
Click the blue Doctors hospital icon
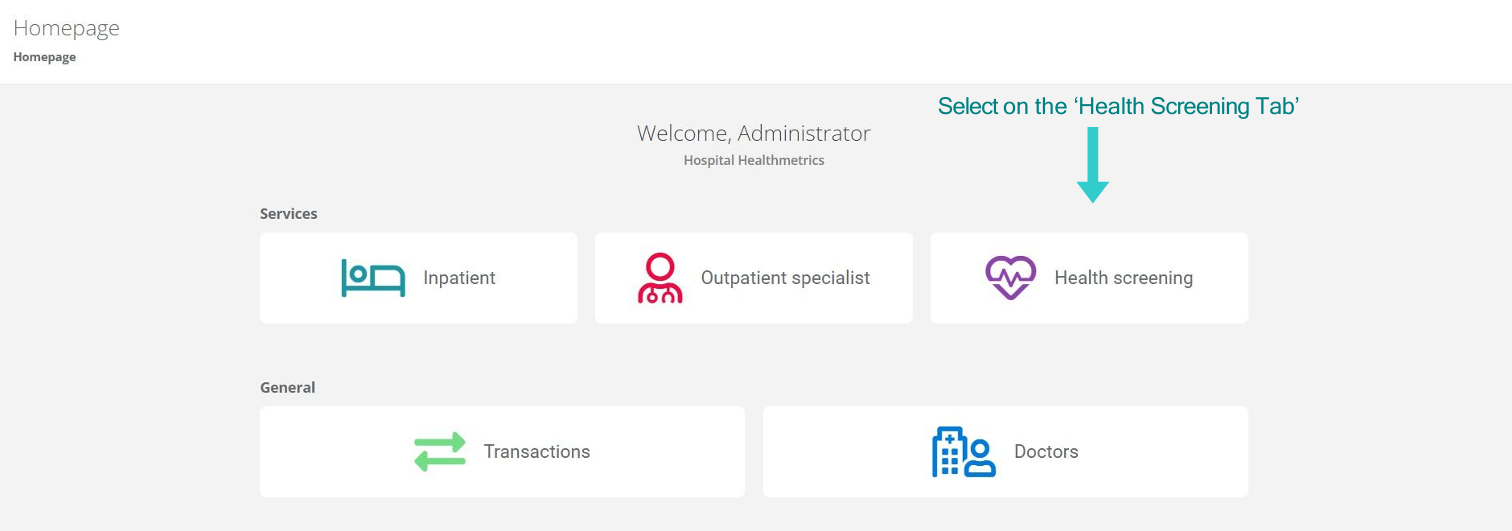(x=964, y=452)
